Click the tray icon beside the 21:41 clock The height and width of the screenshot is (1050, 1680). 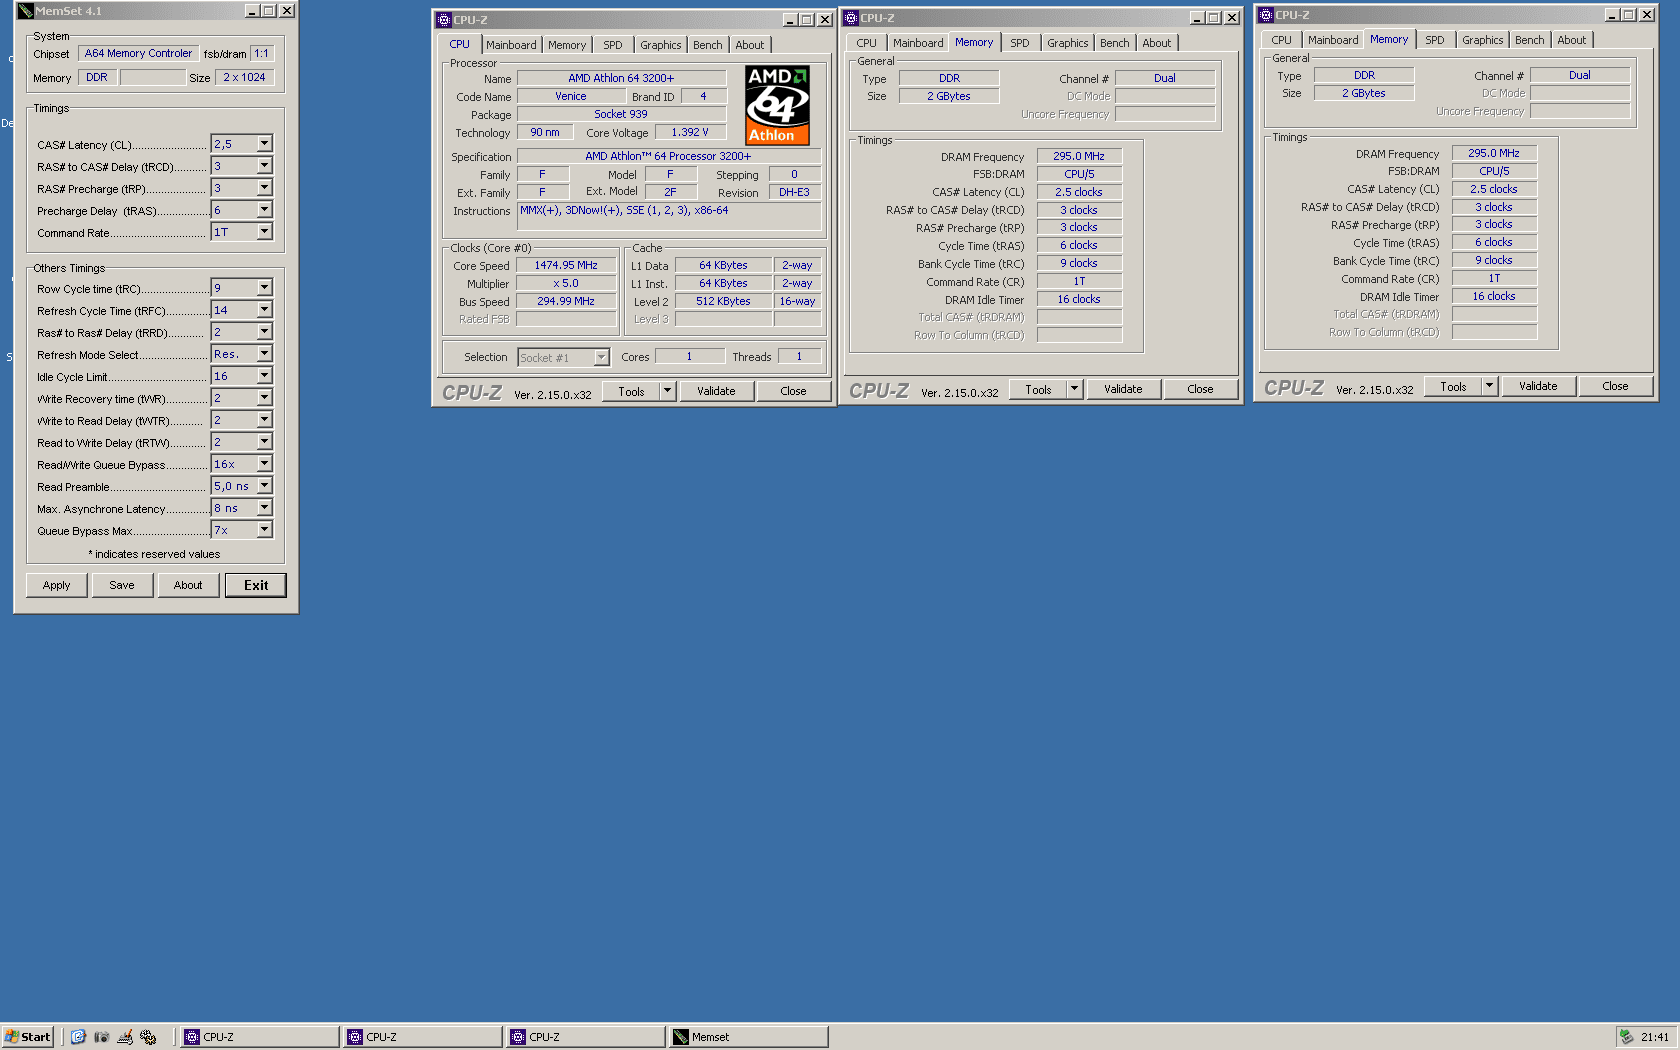pos(1626,1037)
